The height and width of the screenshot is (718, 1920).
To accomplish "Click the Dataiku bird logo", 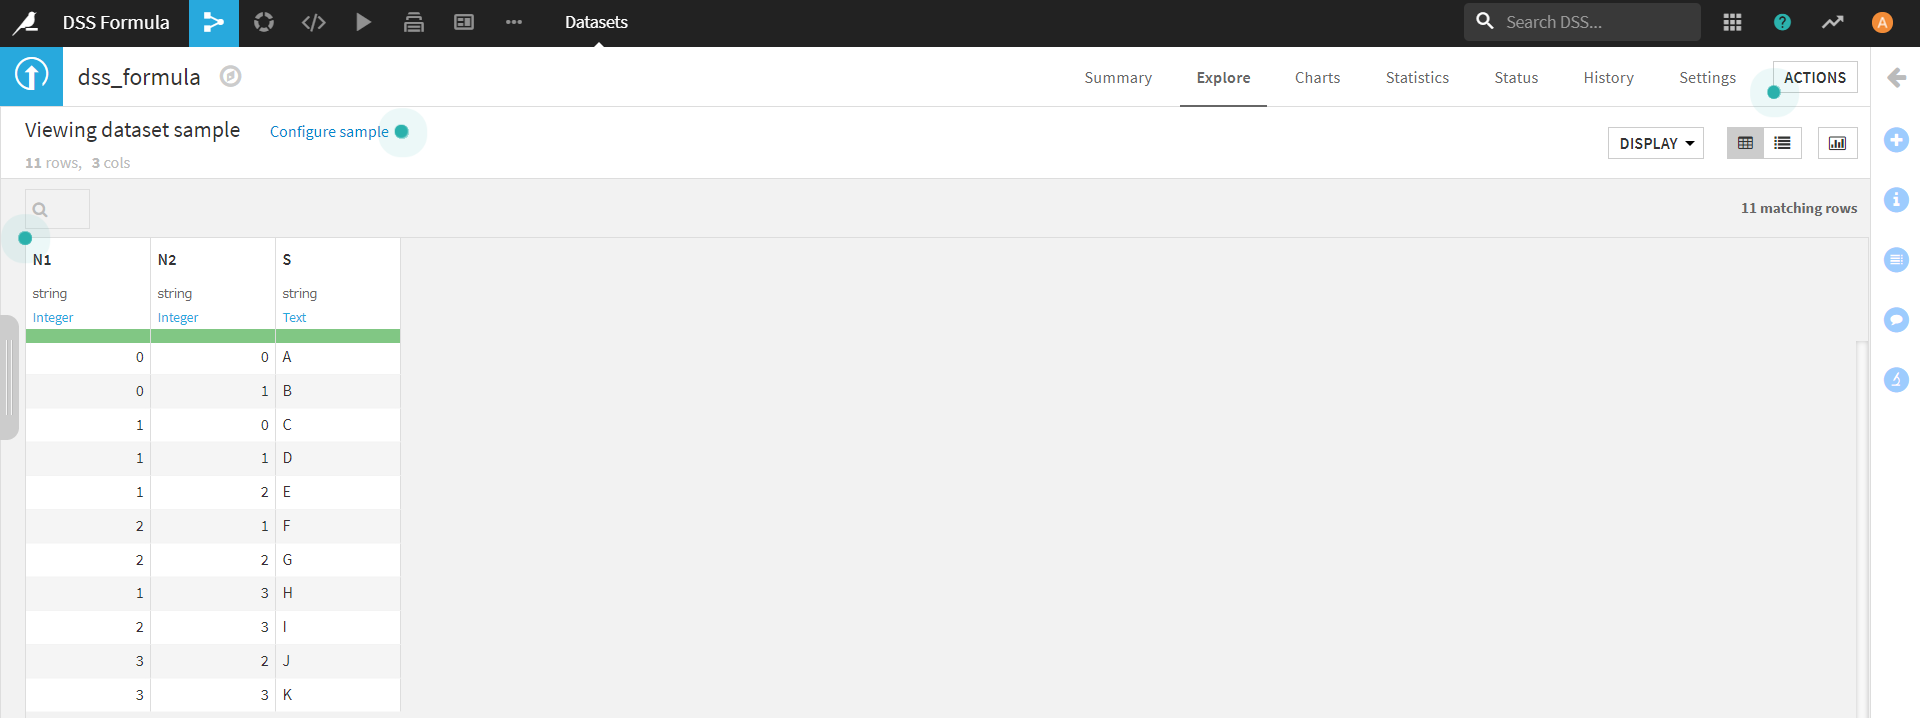I will coord(26,22).
